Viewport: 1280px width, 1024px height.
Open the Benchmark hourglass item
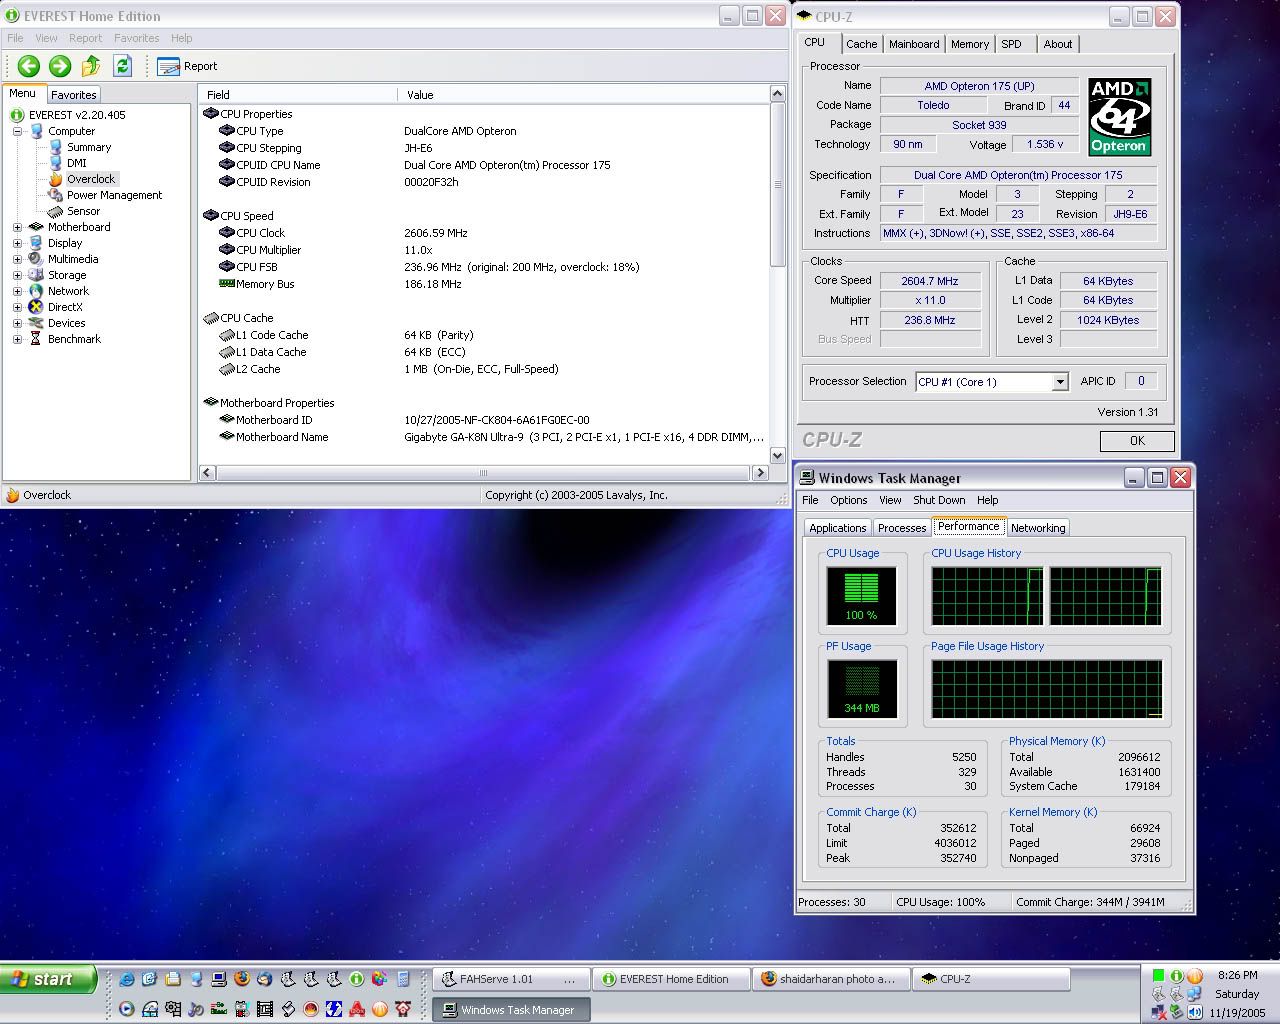click(x=74, y=339)
